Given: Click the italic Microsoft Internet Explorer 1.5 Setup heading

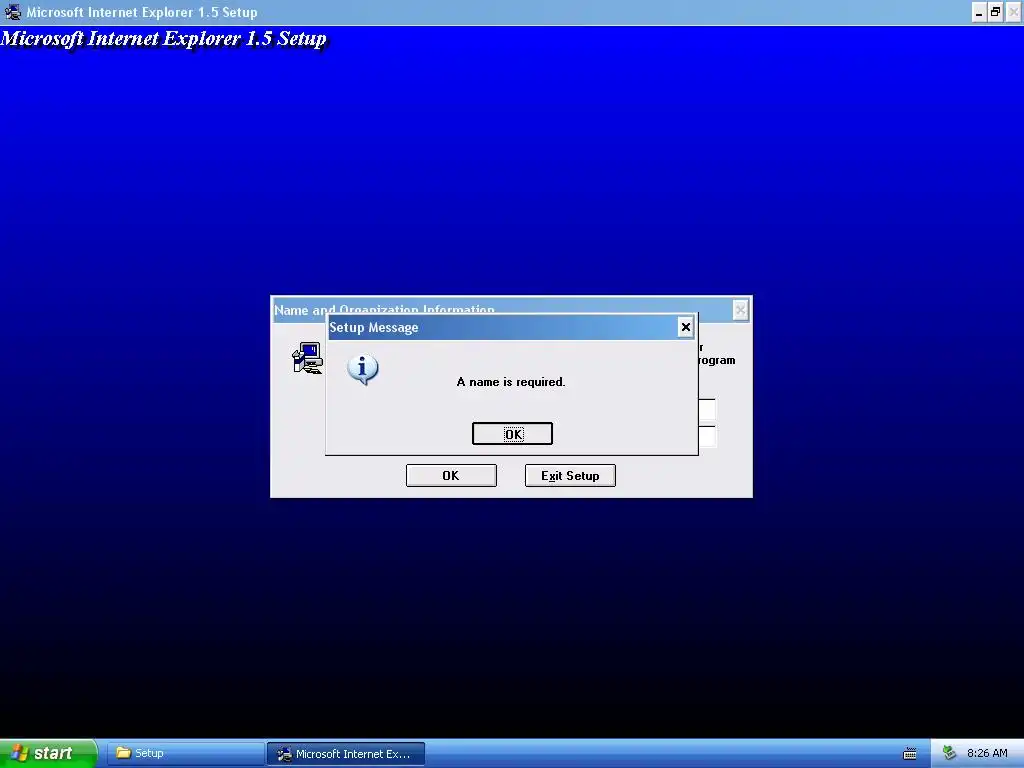Looking at the screenshot, I should (x=164, y=39).
